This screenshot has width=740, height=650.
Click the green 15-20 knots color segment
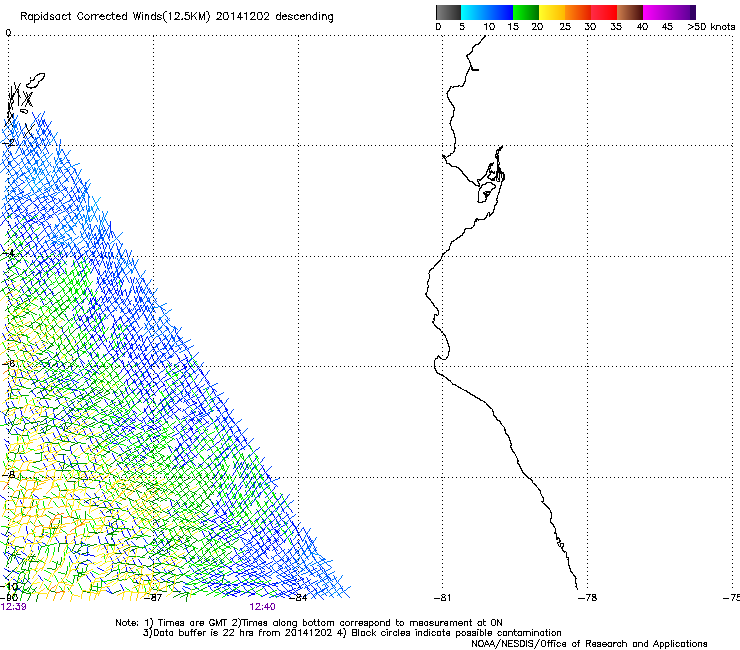click(x=526, y=12)
